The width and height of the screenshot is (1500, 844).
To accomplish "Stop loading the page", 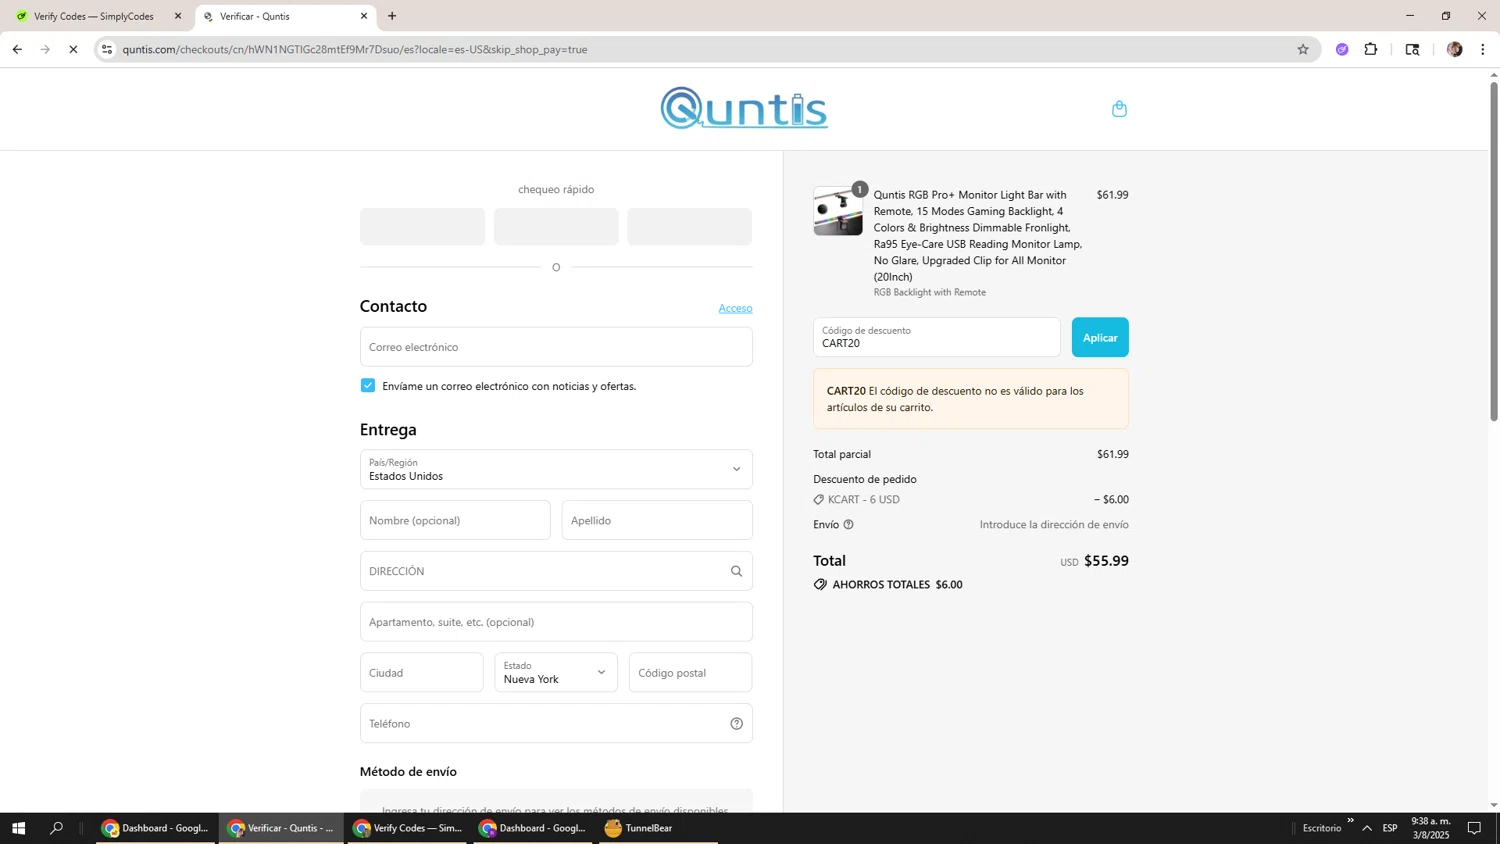I will click(x=73, y=49).
